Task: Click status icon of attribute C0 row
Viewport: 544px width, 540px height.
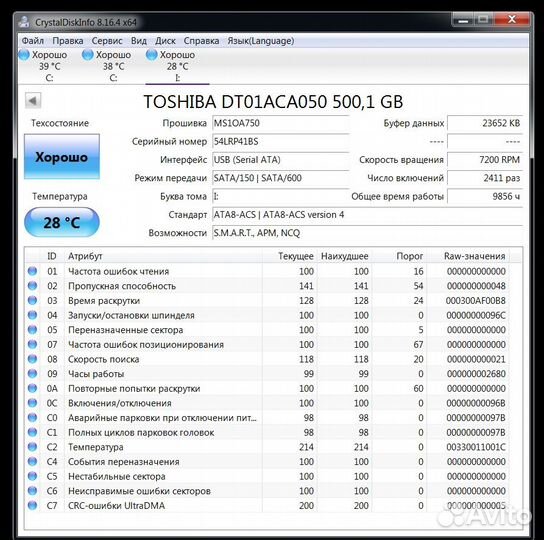Action: tap(32, 417)
